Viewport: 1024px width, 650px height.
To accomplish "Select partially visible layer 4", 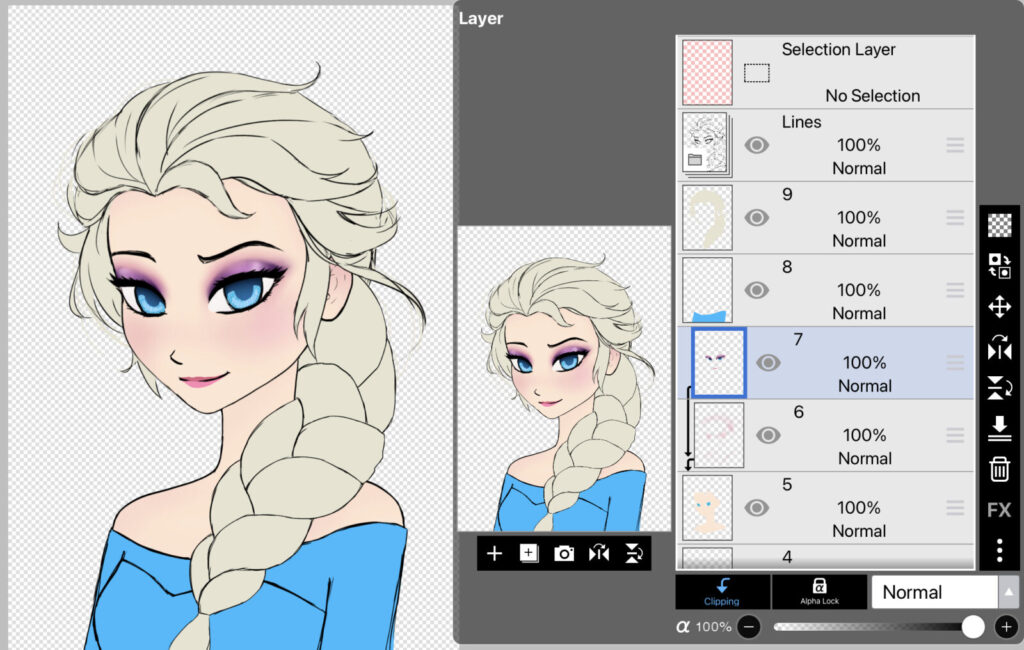I will click(826, 557).
